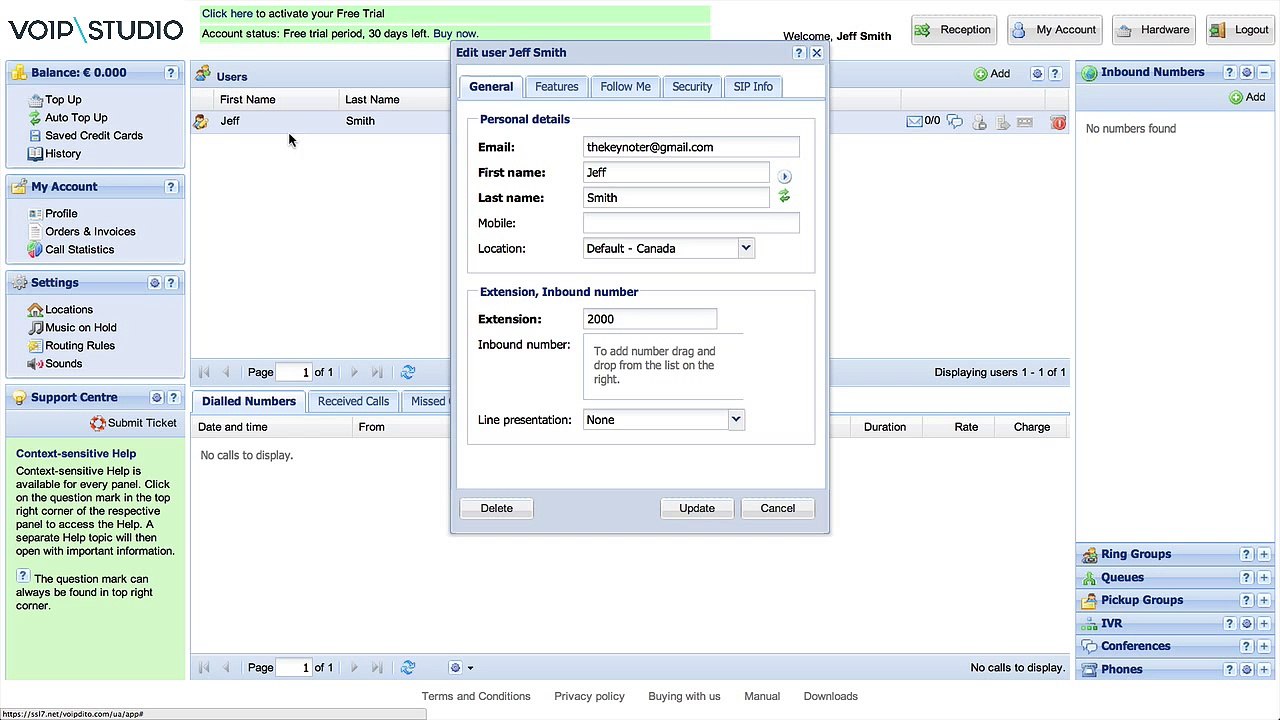Open Top Up in Balance panel

coord(62,99)
